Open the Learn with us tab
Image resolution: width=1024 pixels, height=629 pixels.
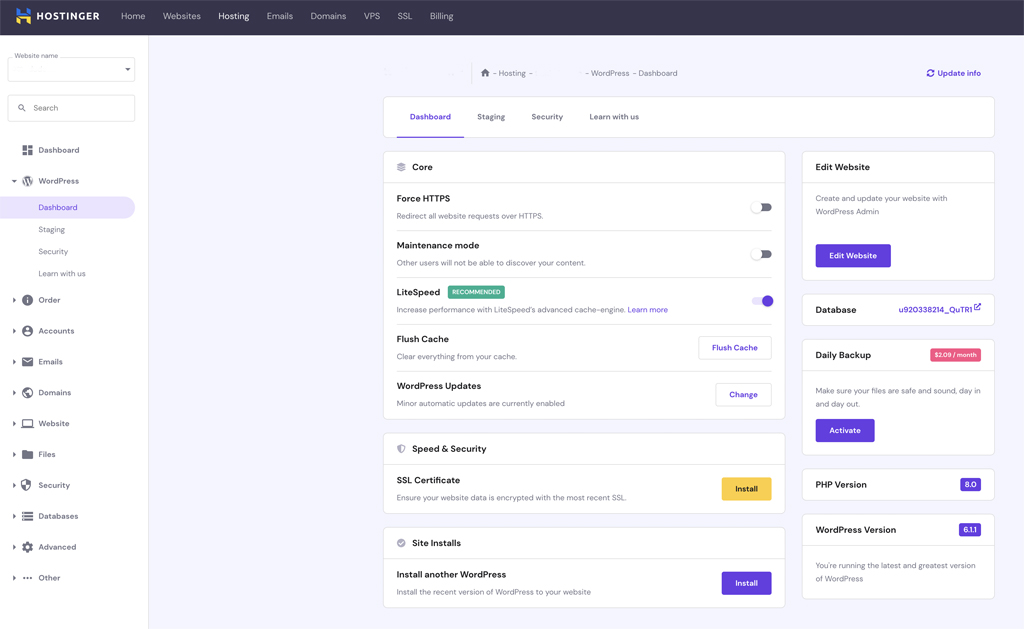tap(614, 117)
